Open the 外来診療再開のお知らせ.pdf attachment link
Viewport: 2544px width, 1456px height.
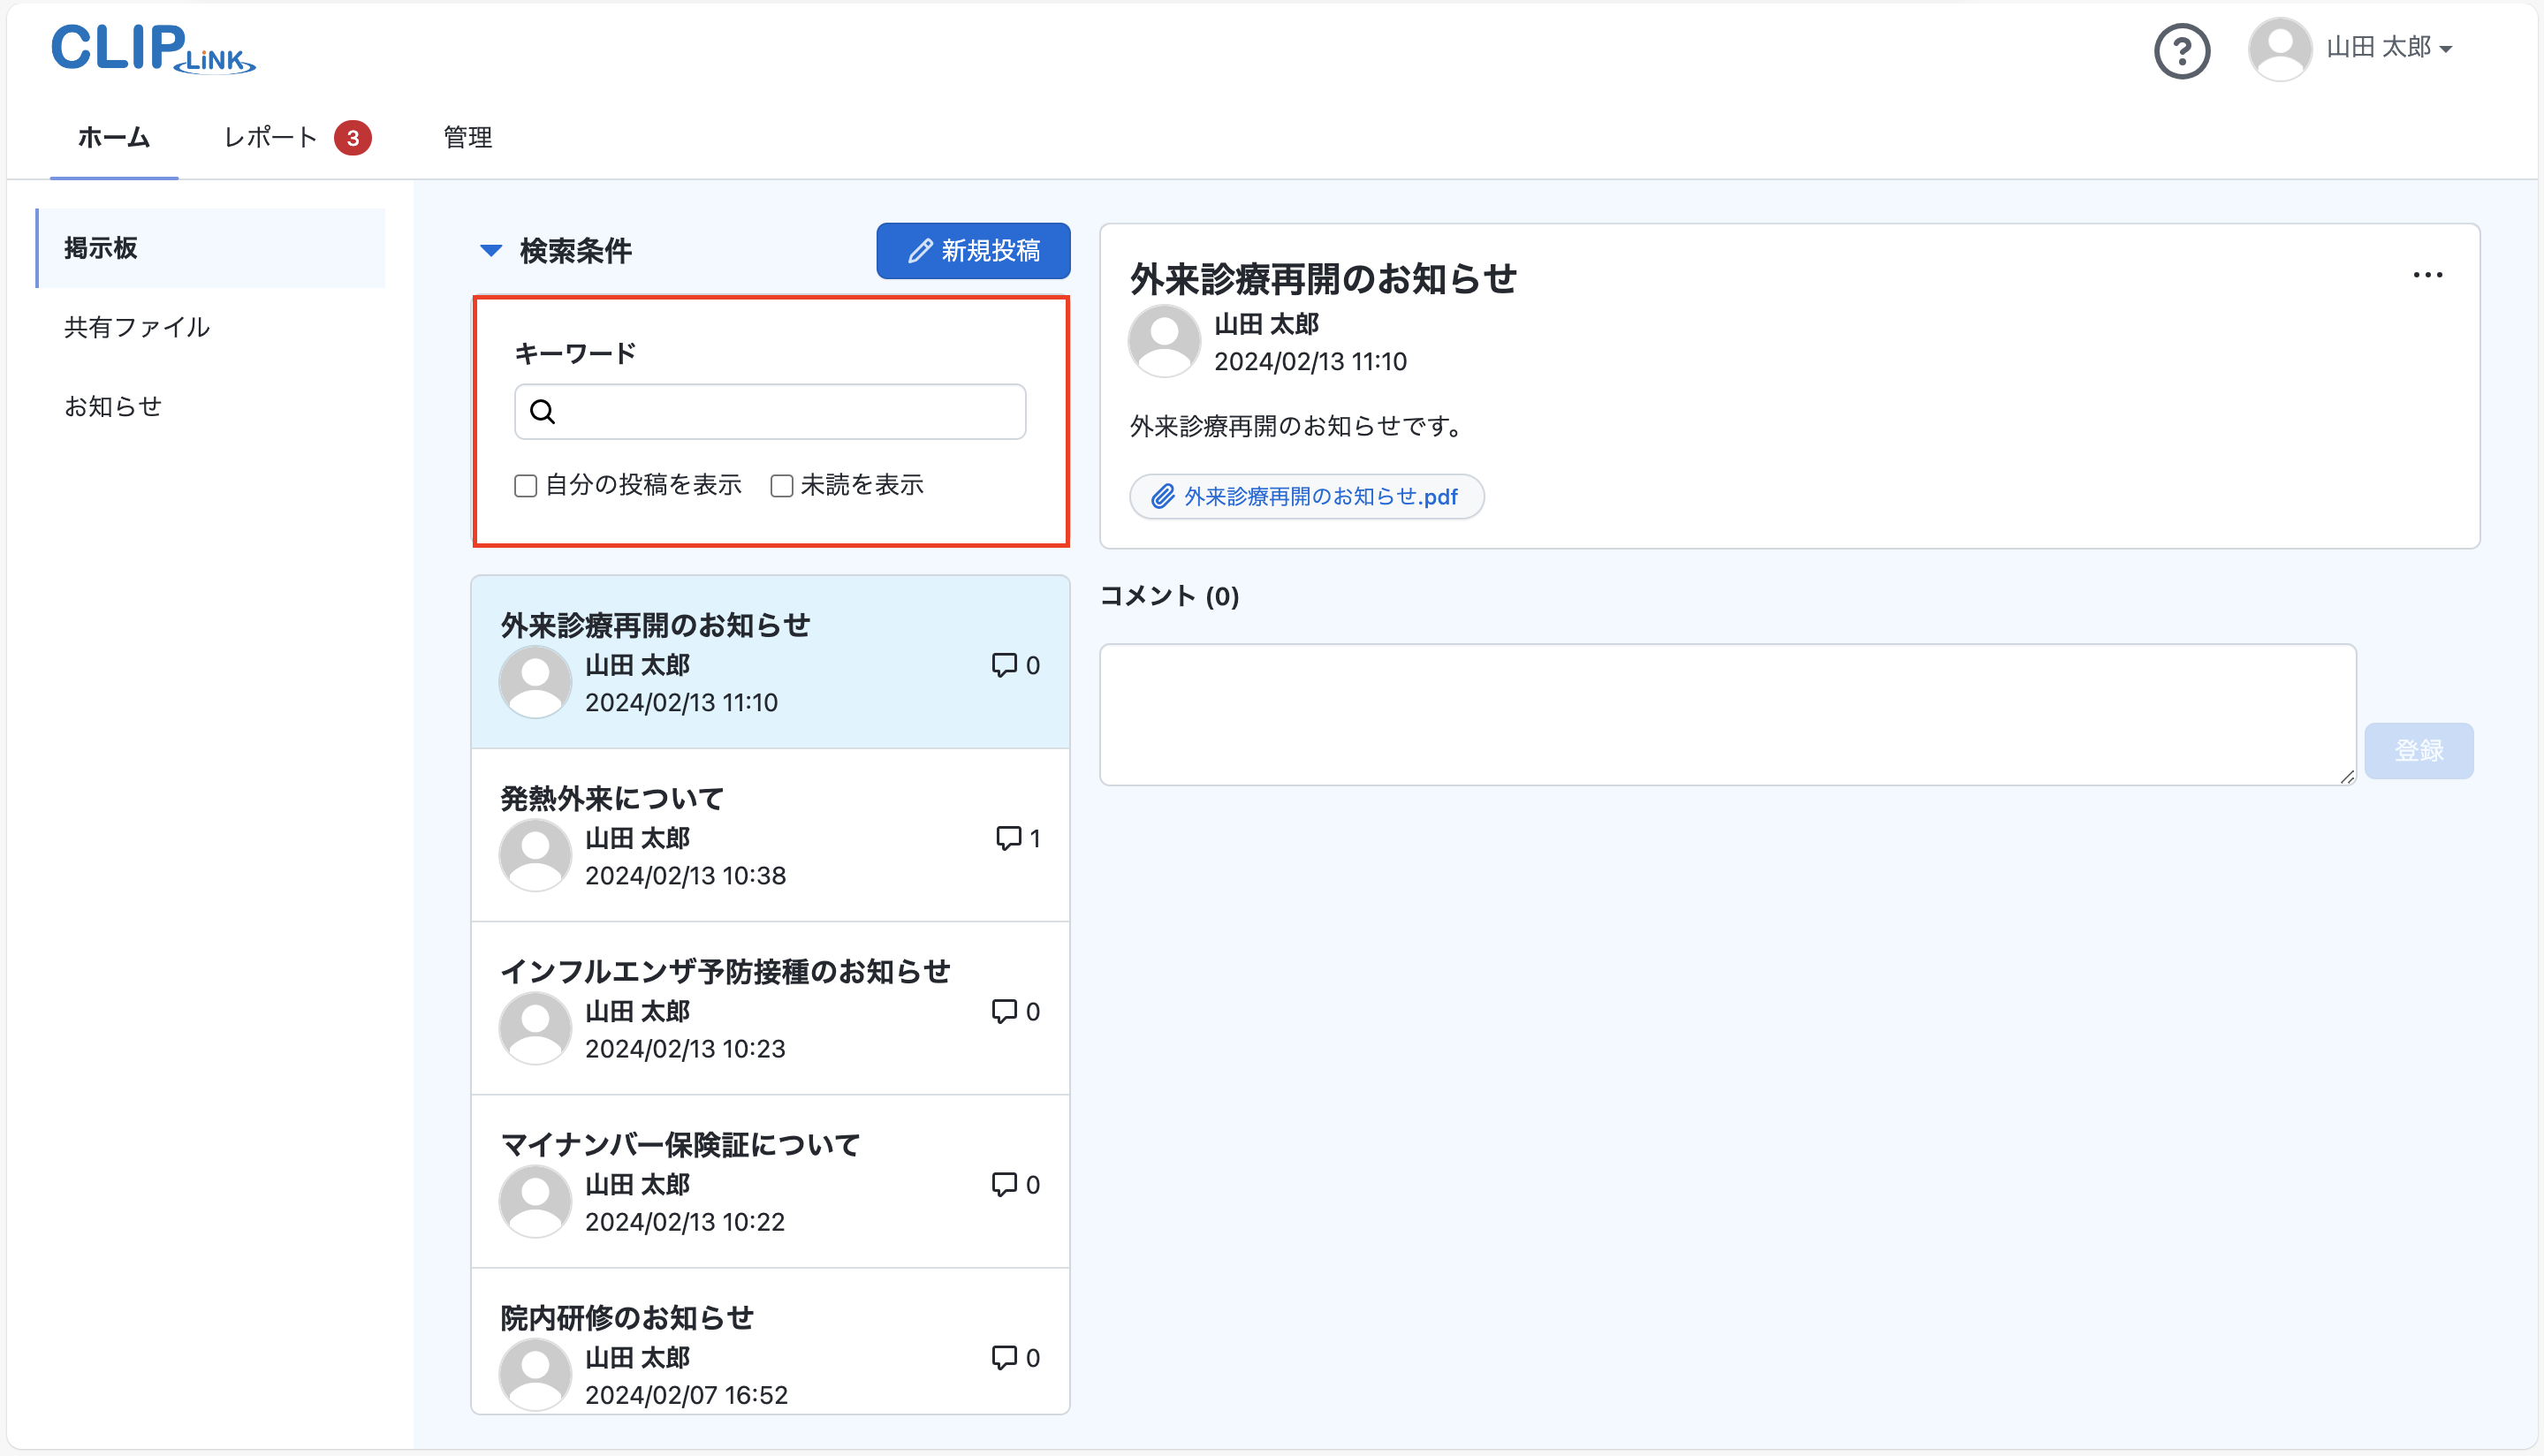(x=1320, y=496)
